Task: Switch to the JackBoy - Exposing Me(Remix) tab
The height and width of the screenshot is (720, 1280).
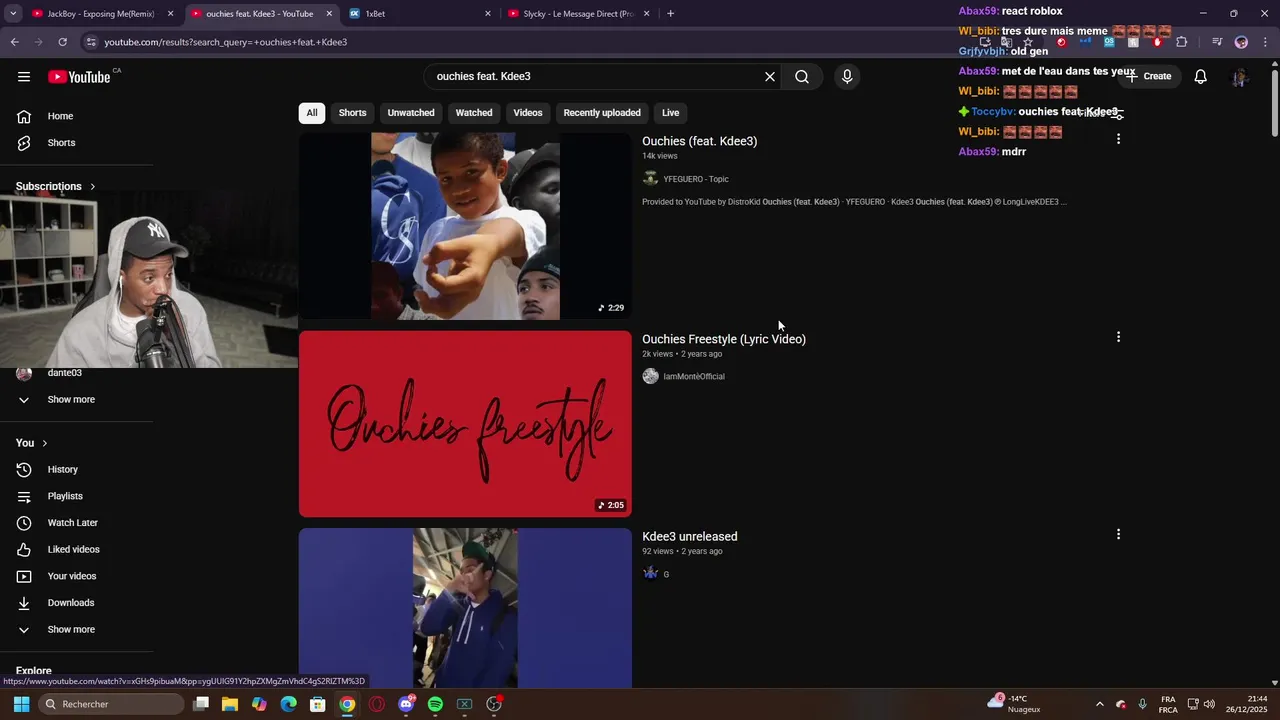Action: (102, 14)
